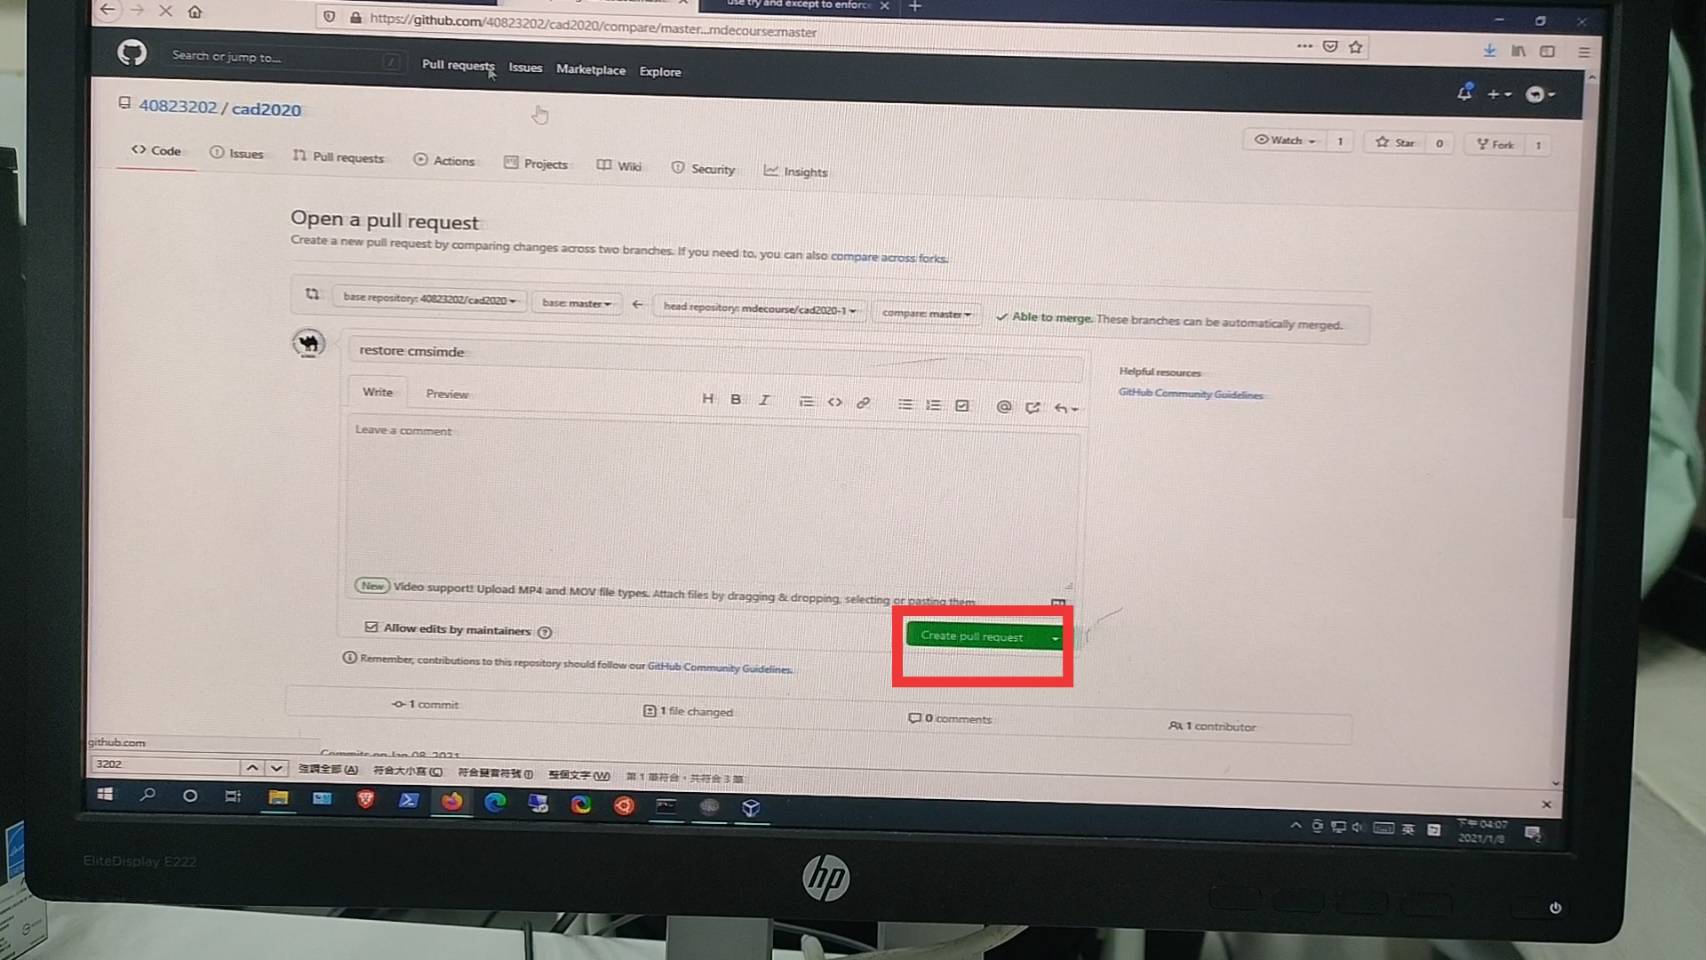Open Brave browser from taskbar
The image size is (1706, 960).
pyautogui.click(x=366, y=798)
